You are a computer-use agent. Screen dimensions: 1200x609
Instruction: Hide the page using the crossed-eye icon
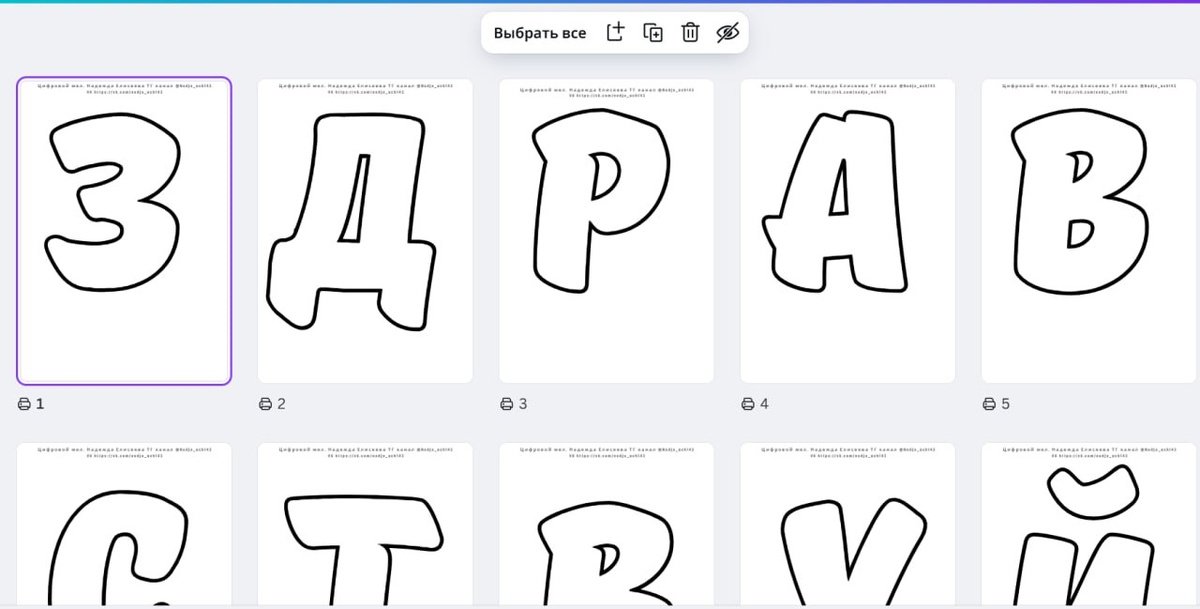point(727,33)
